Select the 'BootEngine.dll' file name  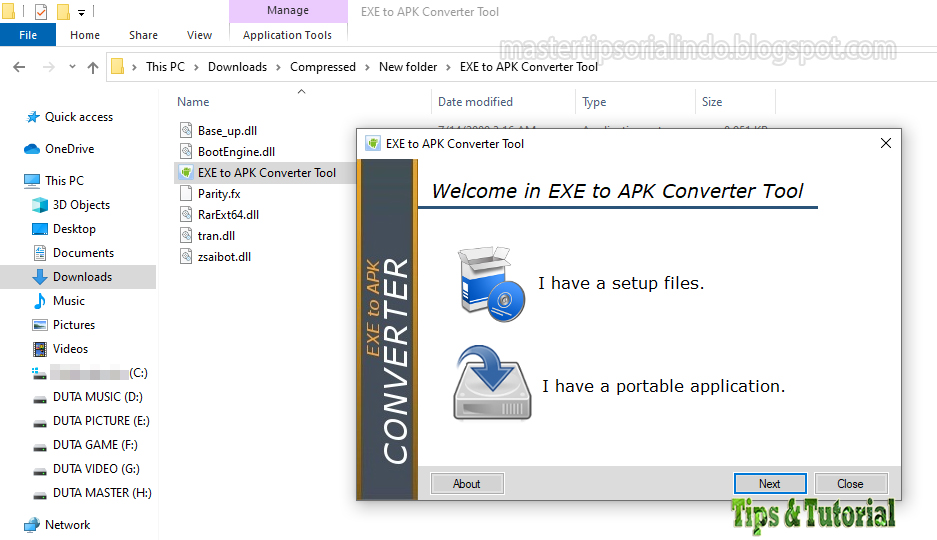pos(237,152)
